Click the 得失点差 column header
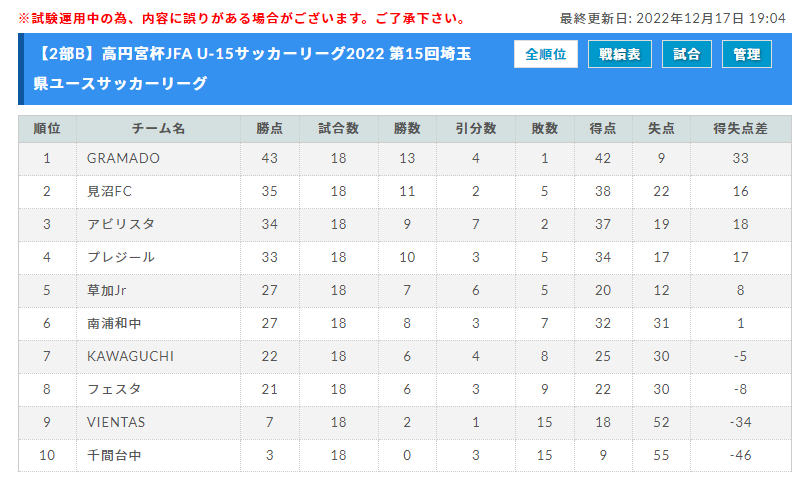 pyautogui.click(x=741, y=129)
